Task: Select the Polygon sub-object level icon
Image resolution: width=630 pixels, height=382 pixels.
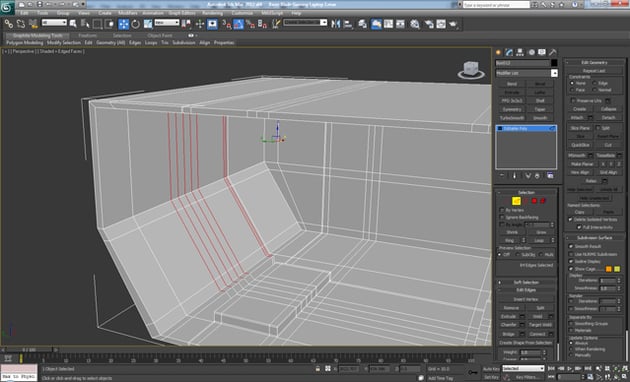Action: coord(534,200)
